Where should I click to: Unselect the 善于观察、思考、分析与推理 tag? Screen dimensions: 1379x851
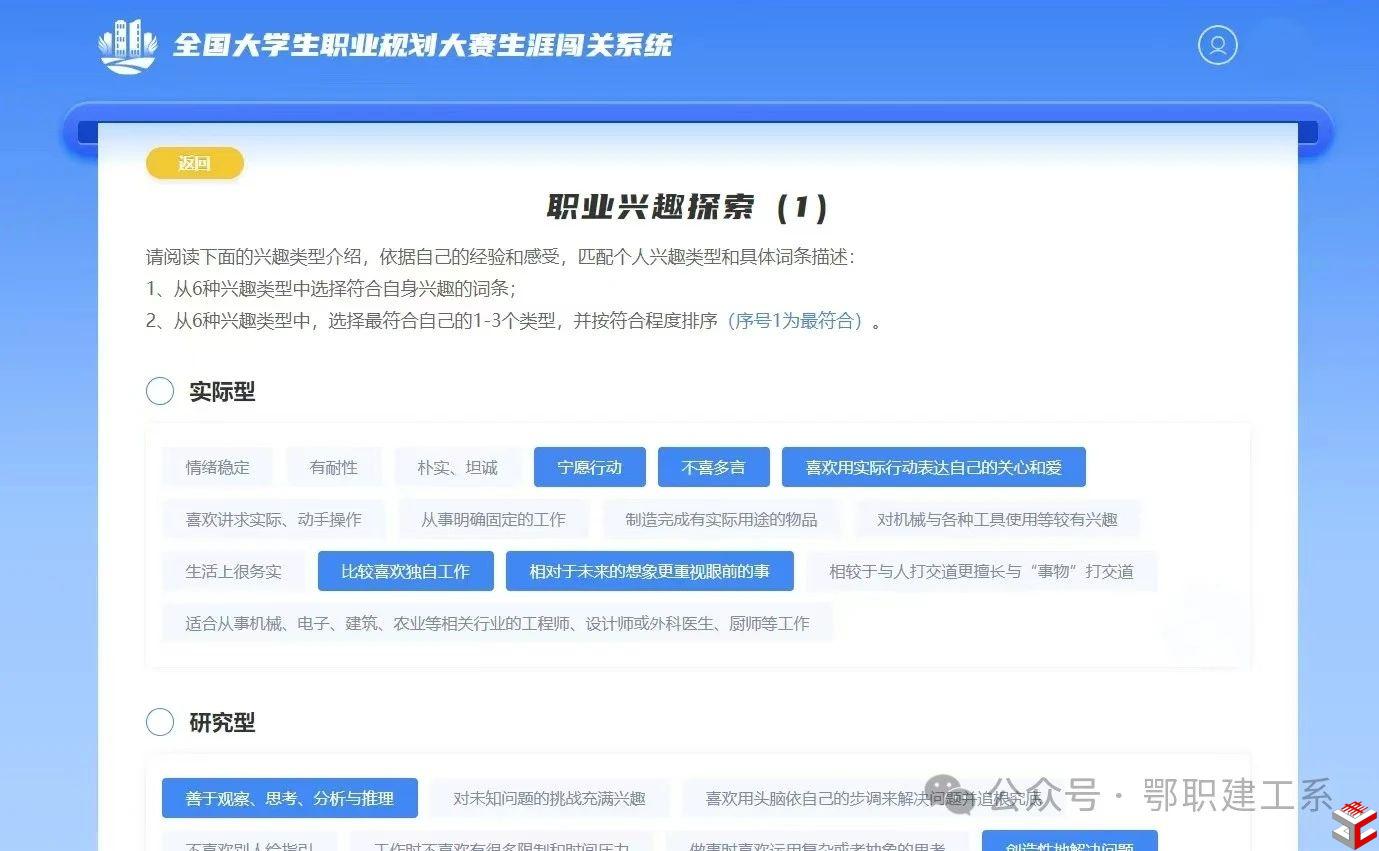[x=289, y=798]
